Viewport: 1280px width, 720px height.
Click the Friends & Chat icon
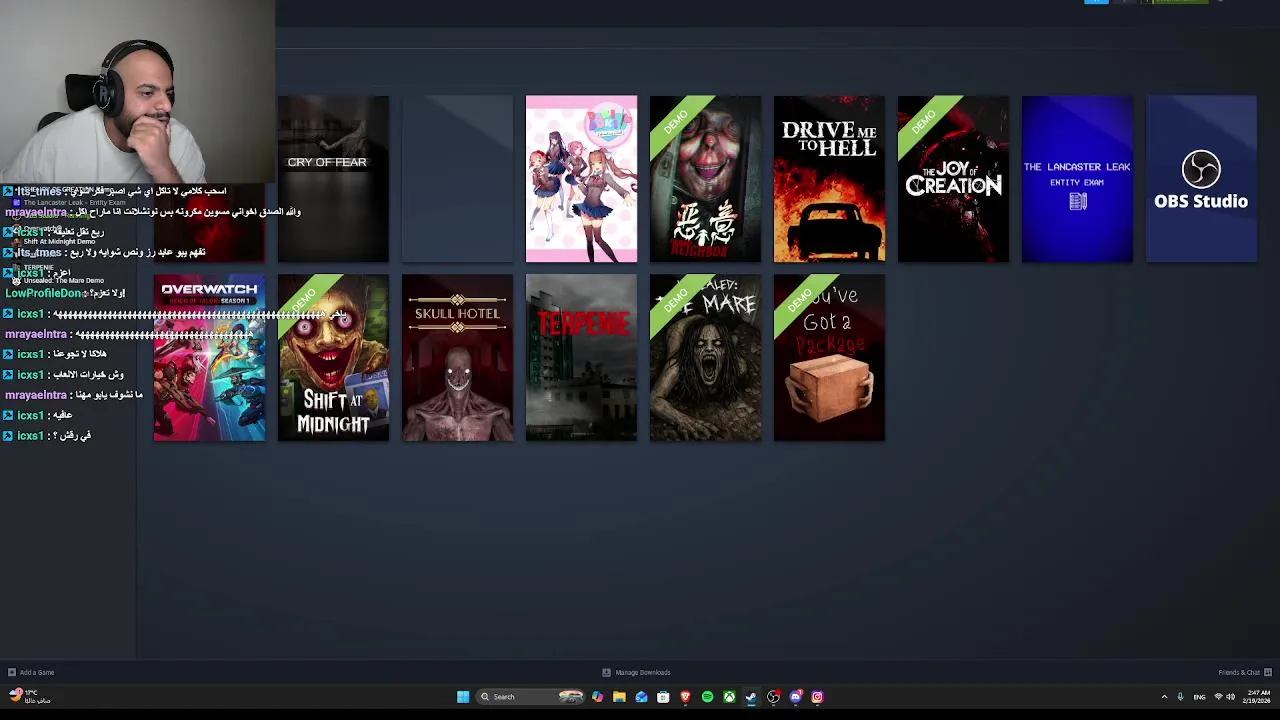(x=1268, y=672)
